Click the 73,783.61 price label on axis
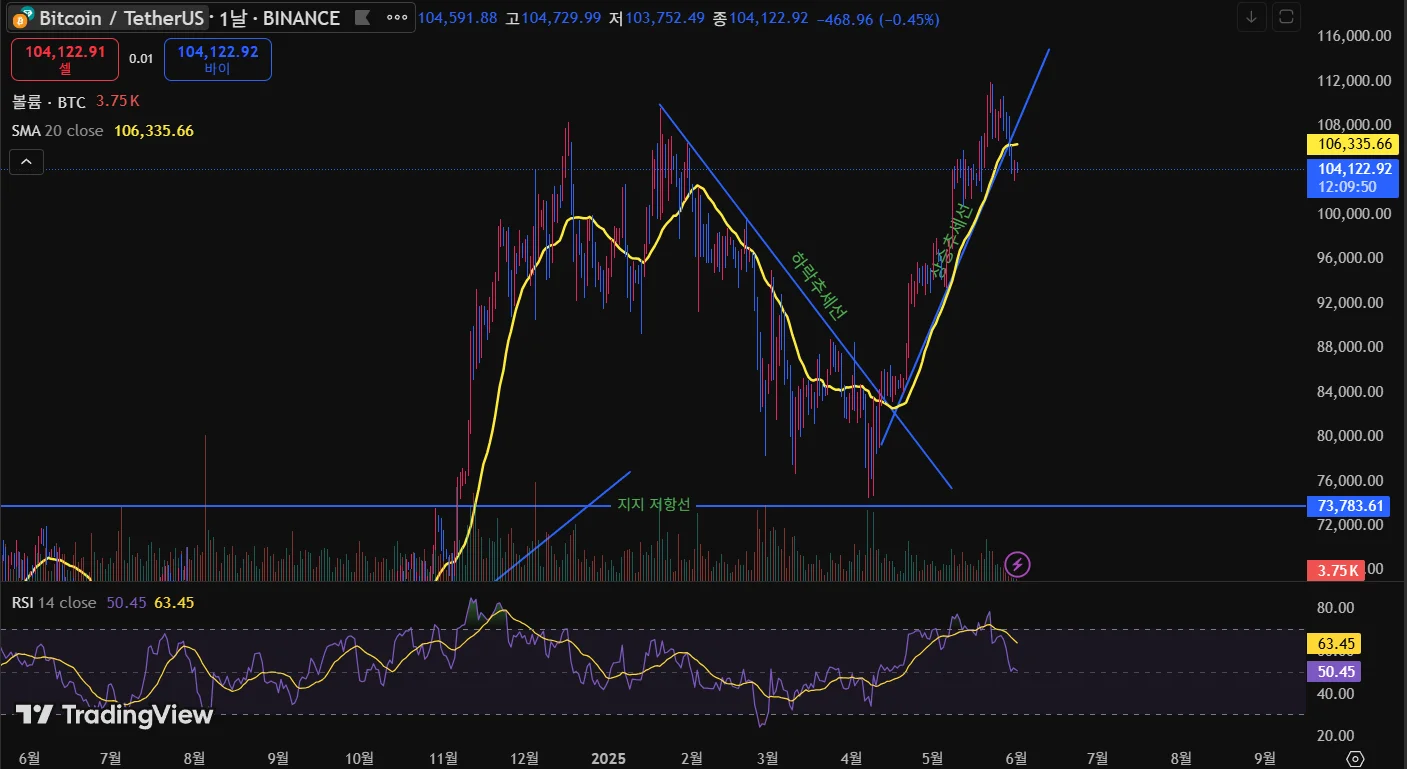Screen dimensions: 1407x769 point(1348,506)
